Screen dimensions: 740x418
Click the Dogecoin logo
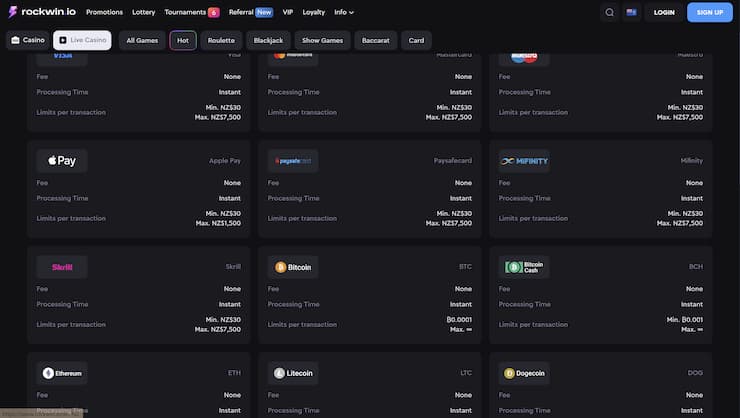click(524, 373)
